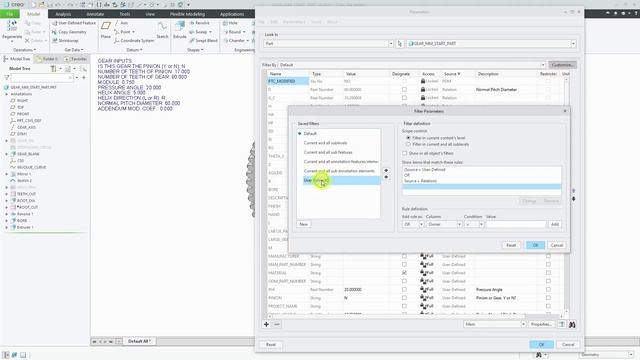Remove a parameter with the minus icon
Image resolution: width=640 pixels, height=360 pixels.
pos(277,324)
